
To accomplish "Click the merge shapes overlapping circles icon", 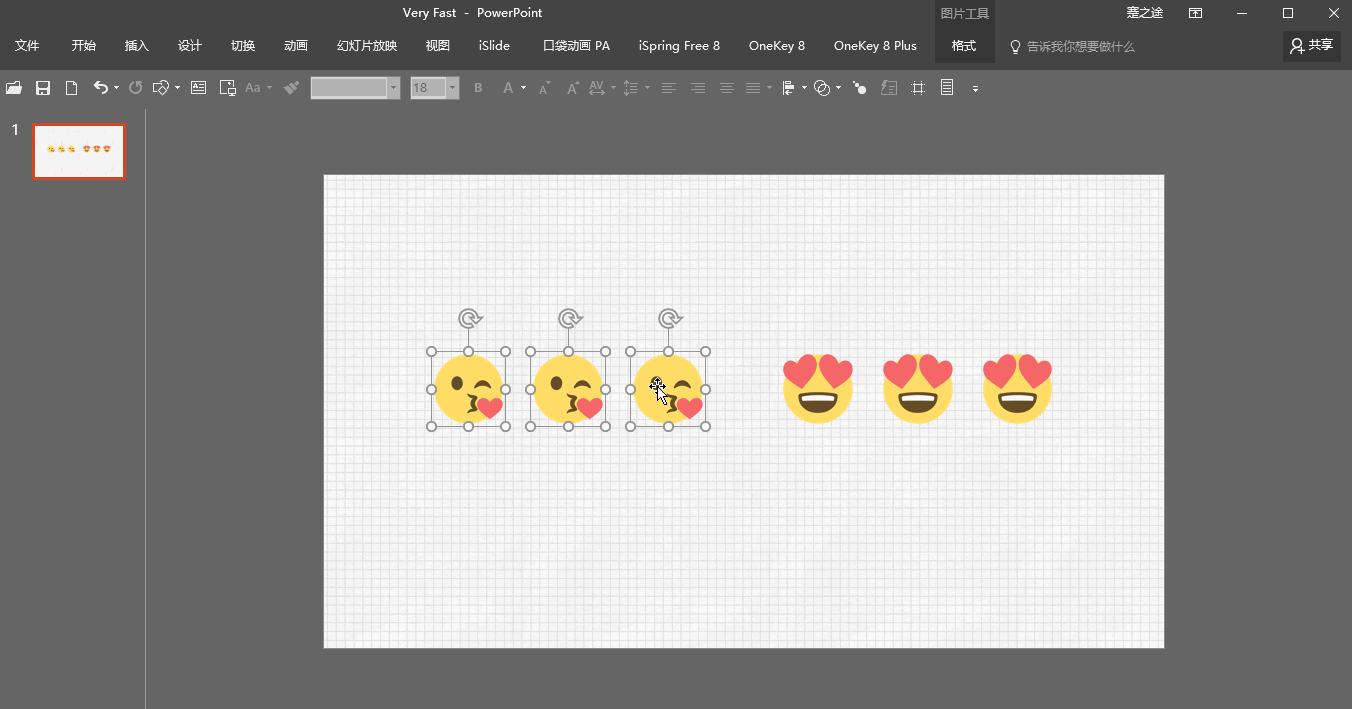I will pos(822,88).
